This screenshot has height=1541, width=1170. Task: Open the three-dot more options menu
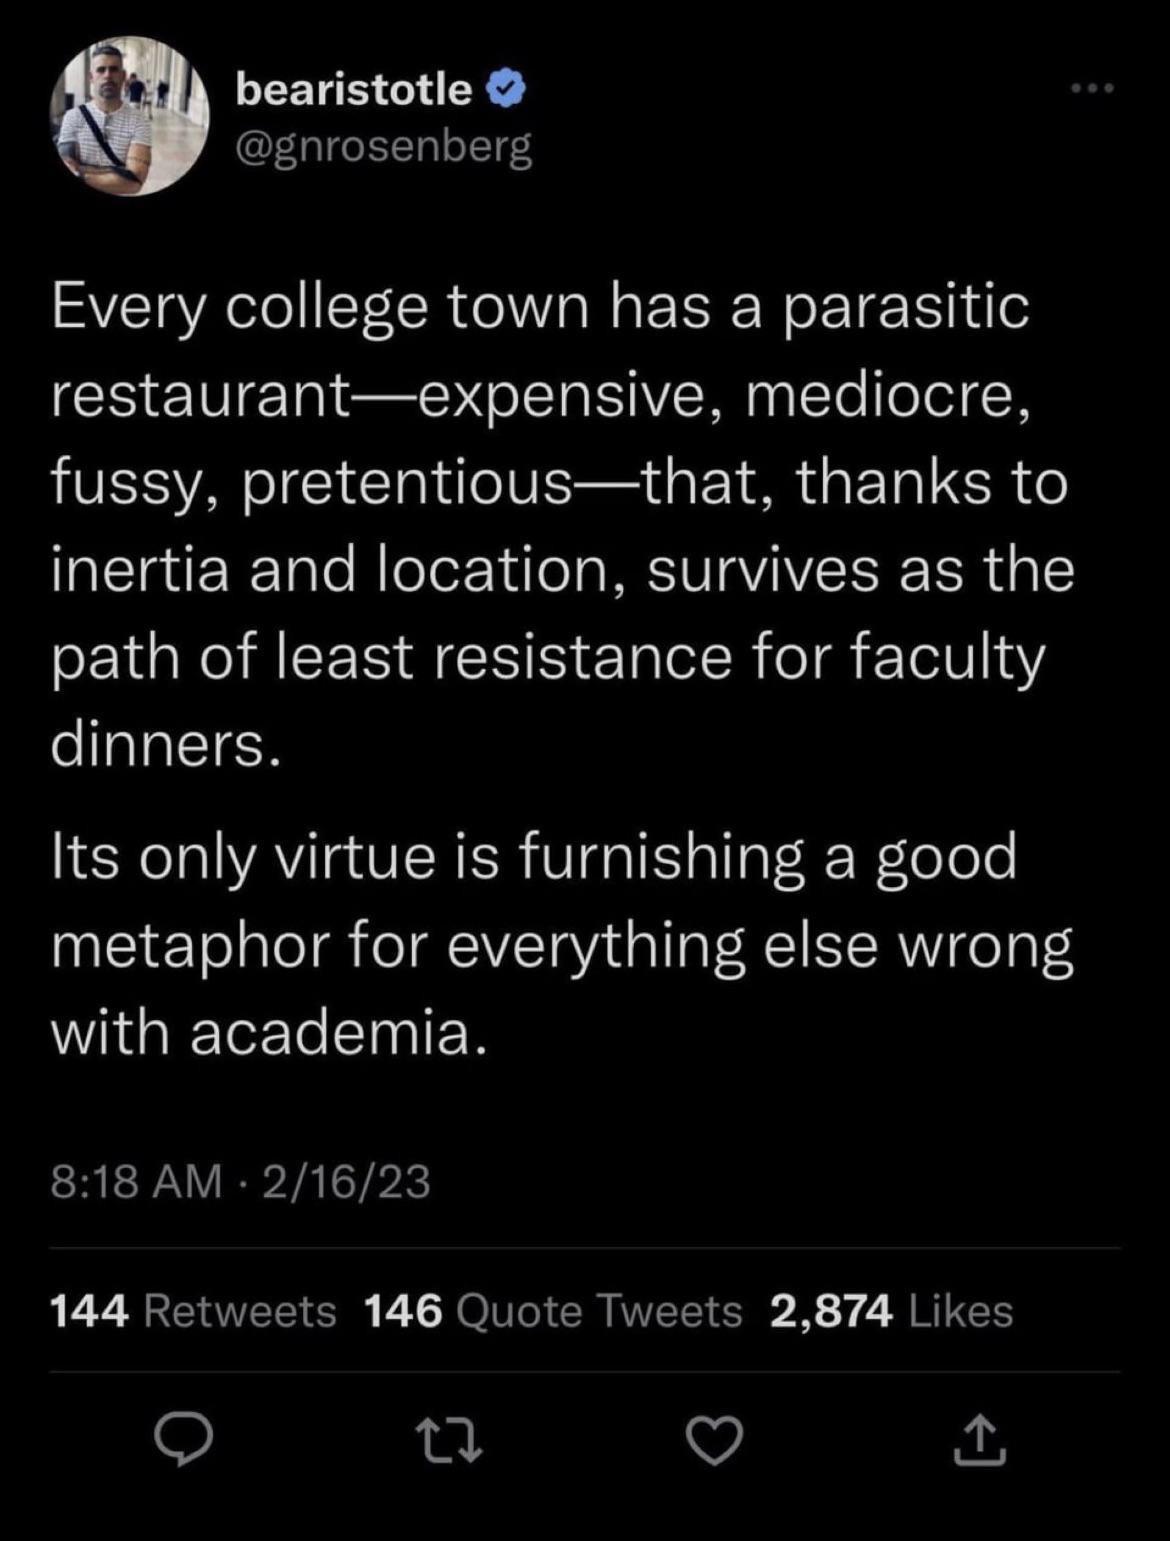pyautogui.click(x=1091, y=89)
